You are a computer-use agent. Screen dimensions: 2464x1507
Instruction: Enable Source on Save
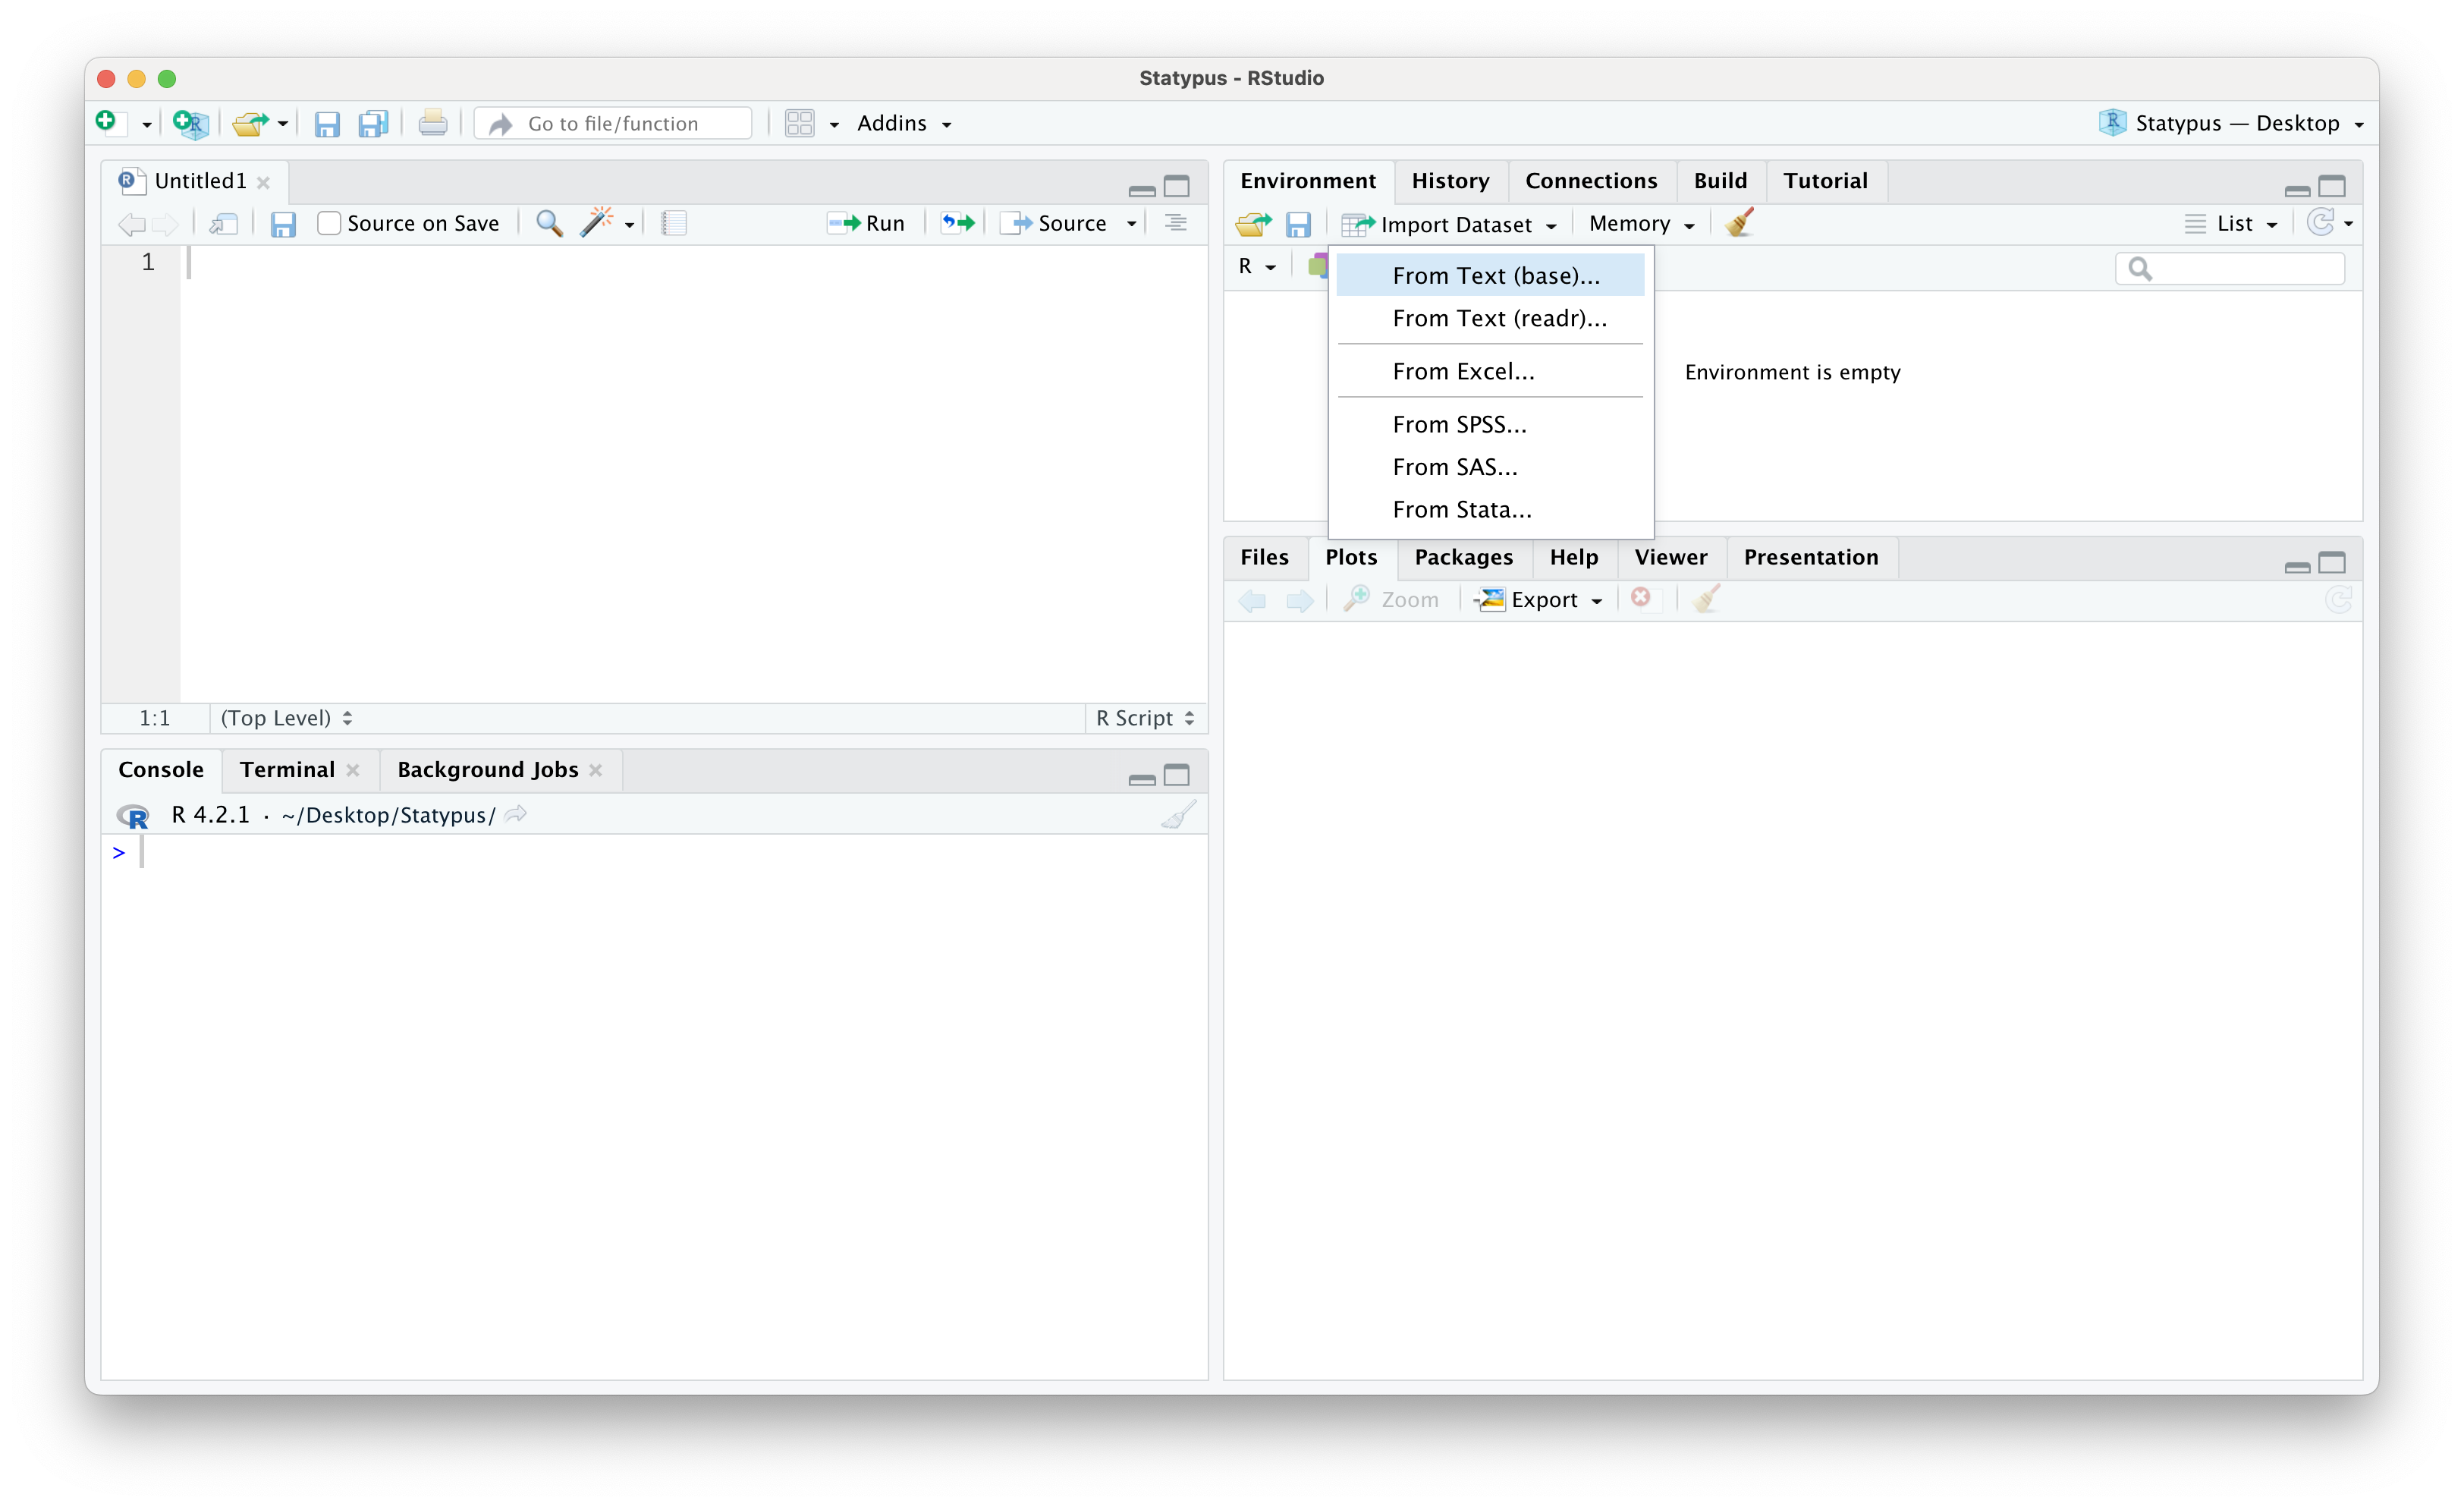coord(329,223)
